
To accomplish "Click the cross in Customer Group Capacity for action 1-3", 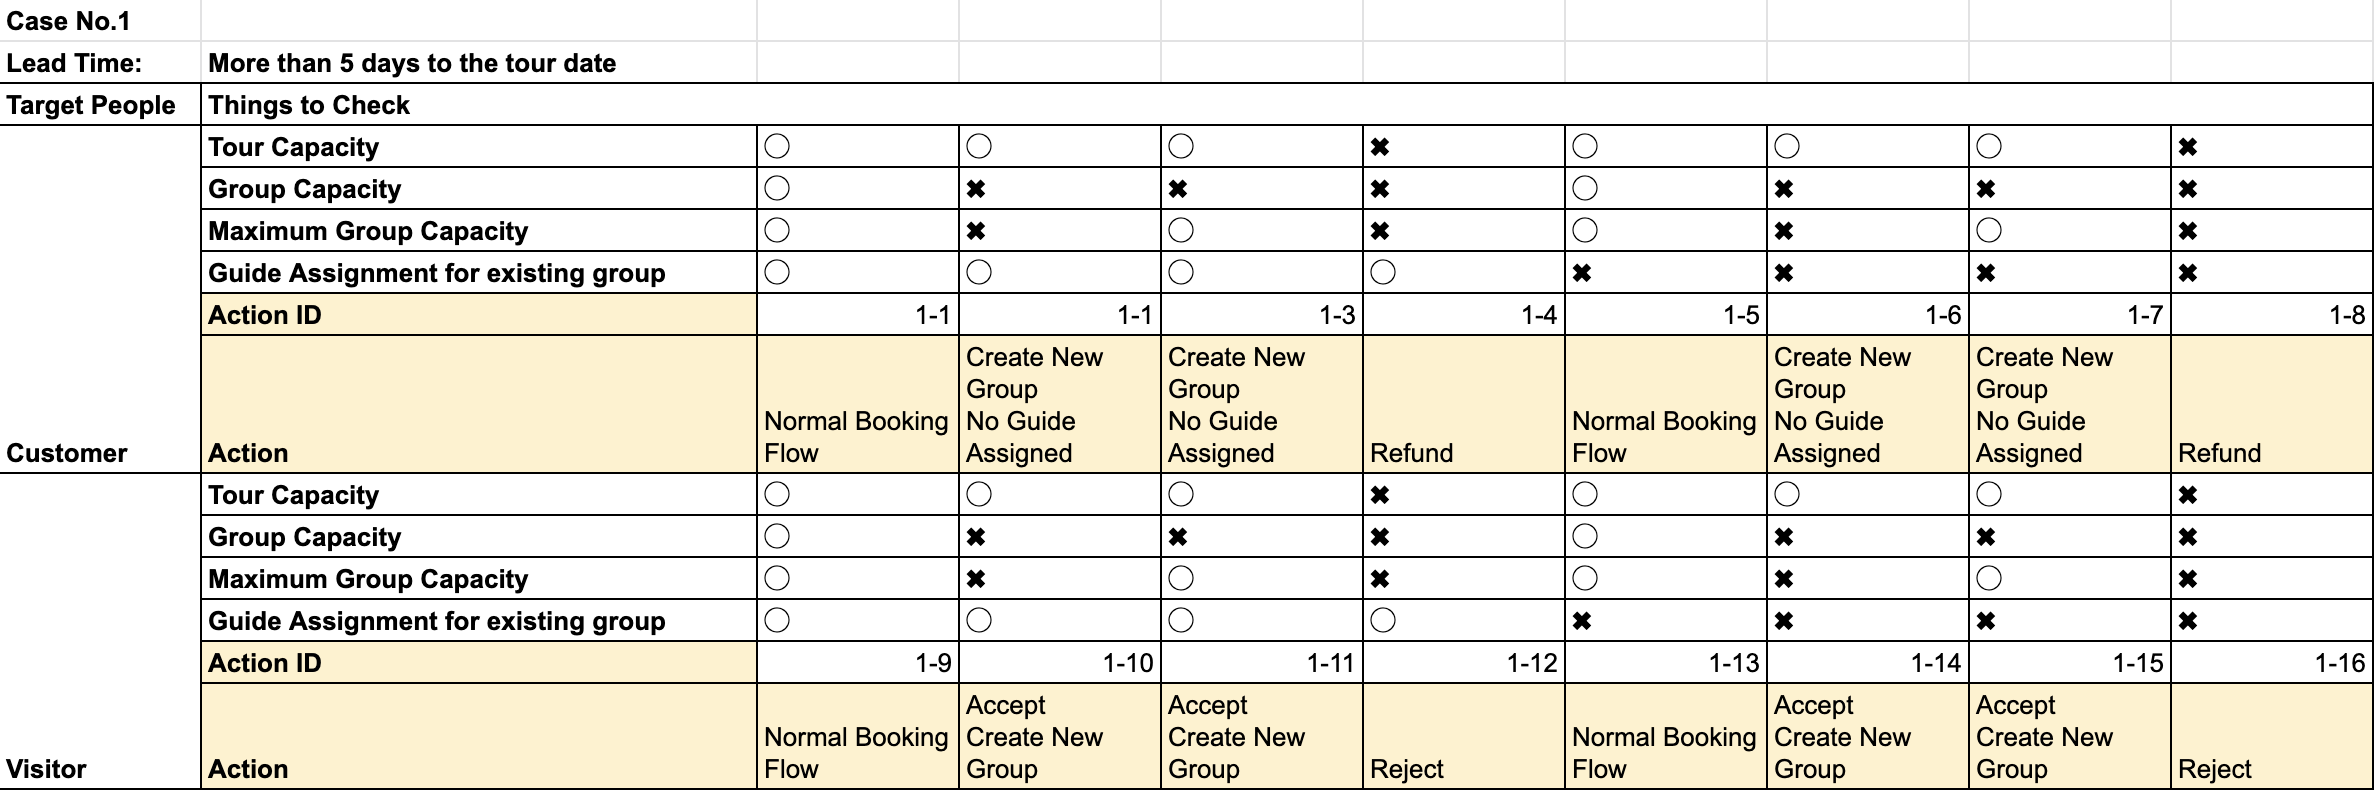I will (x=1178, y=189).
